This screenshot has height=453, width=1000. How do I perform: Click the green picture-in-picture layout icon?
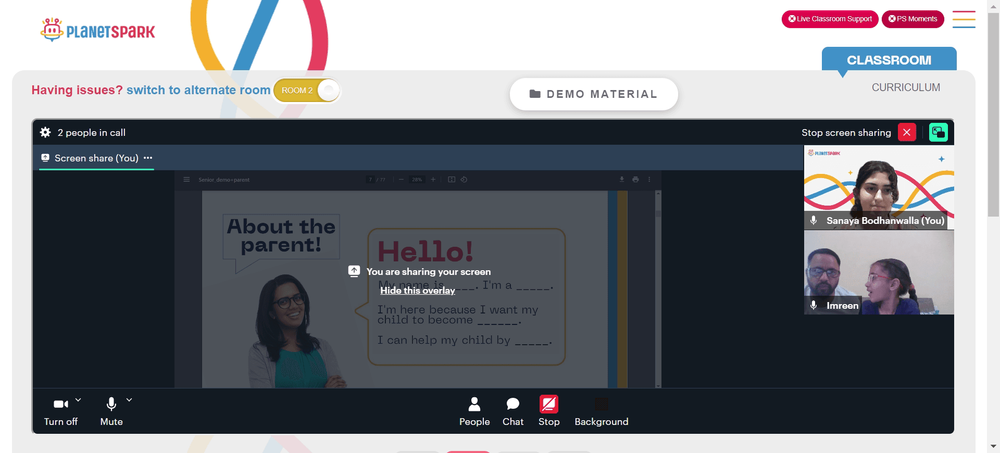938,132
